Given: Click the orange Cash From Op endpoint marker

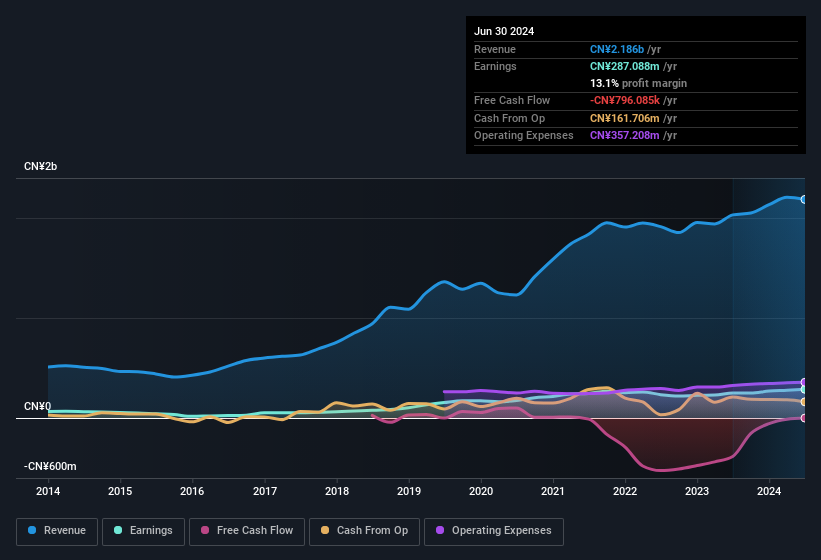Looking at the screenshot, I should tap(804, 402).
